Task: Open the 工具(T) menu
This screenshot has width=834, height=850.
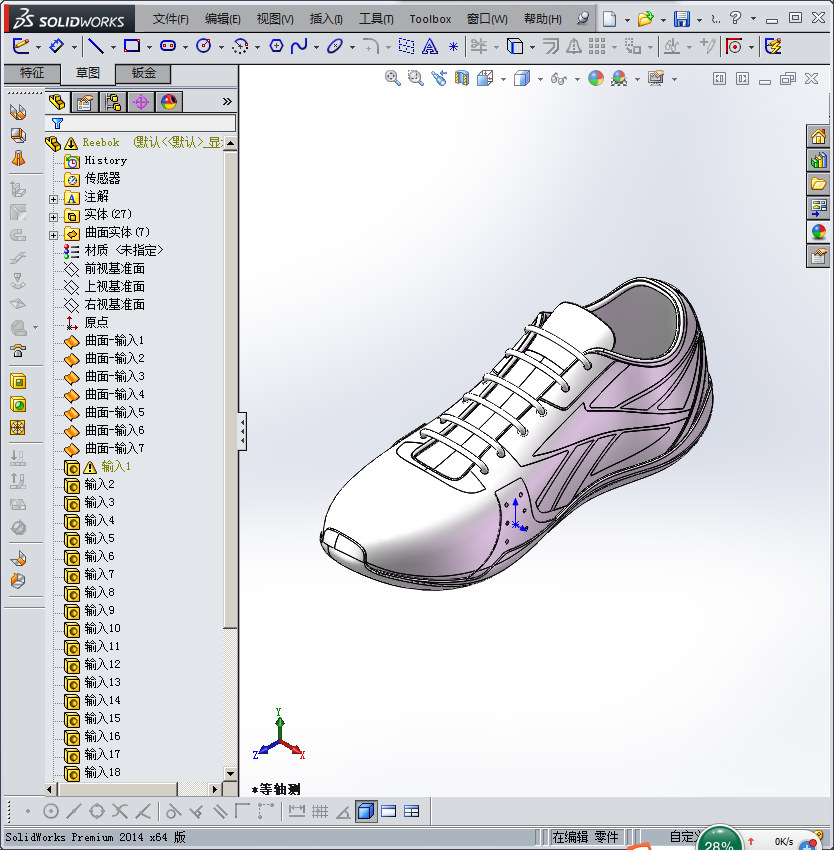Action: tap(376, 19)
